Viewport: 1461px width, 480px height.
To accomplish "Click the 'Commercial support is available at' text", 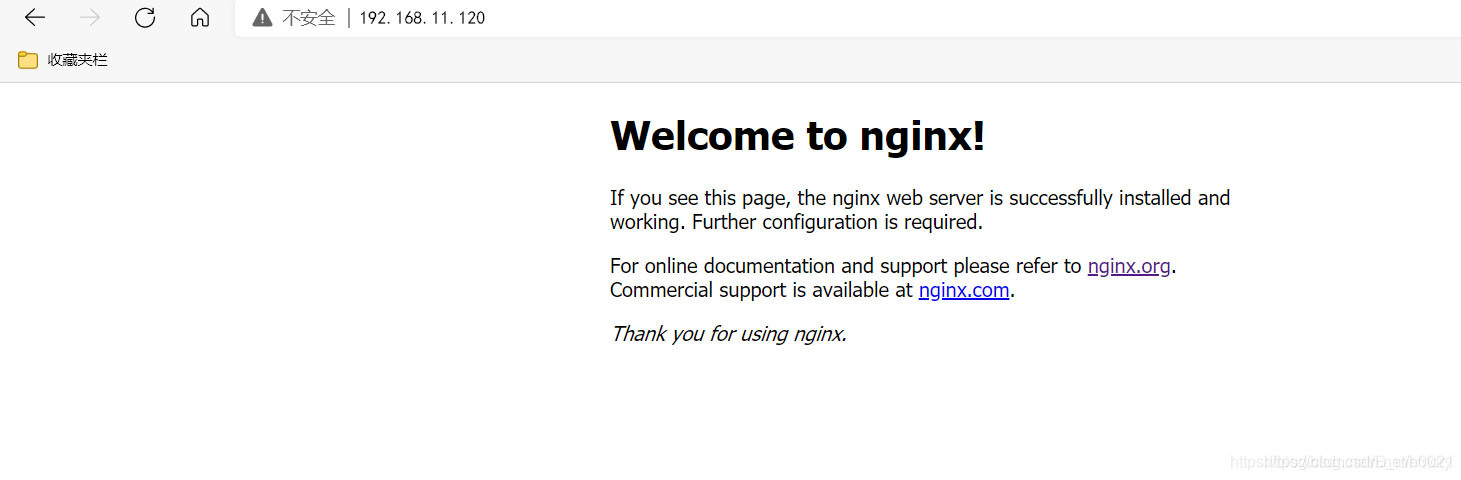I will (x=762, y=290).
